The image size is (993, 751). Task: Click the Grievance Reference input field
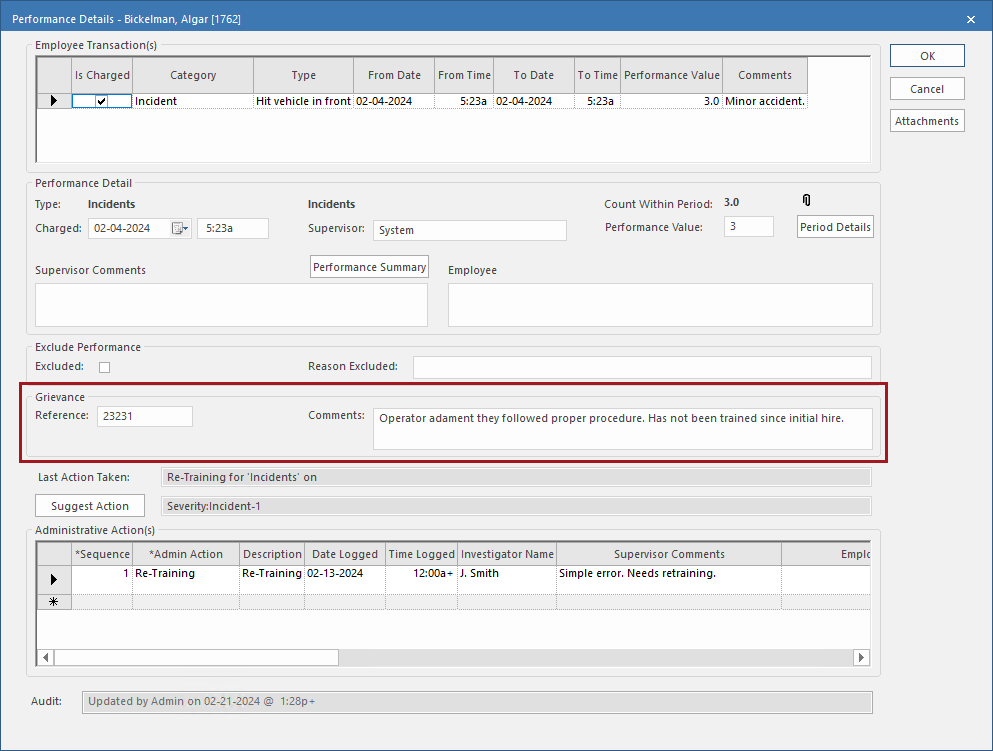[x=144, y=416]
